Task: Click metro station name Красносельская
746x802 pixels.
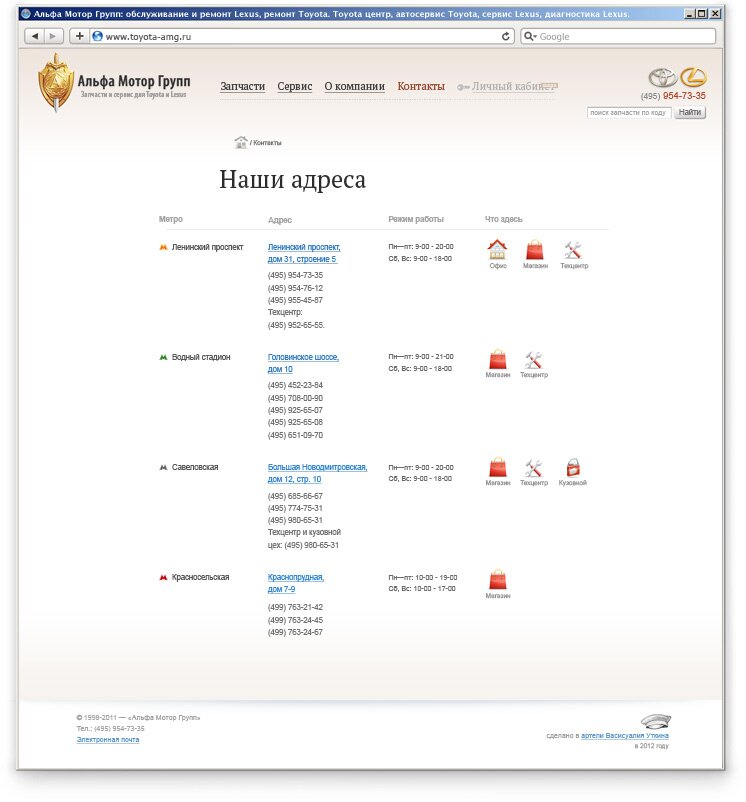Action: [x=200, y=577]
